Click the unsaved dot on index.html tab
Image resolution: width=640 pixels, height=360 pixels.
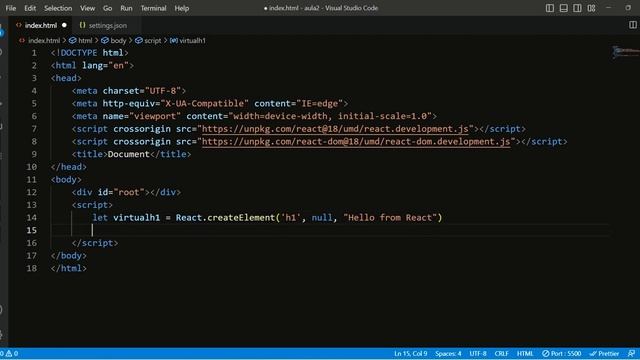(x=64, y=25)
